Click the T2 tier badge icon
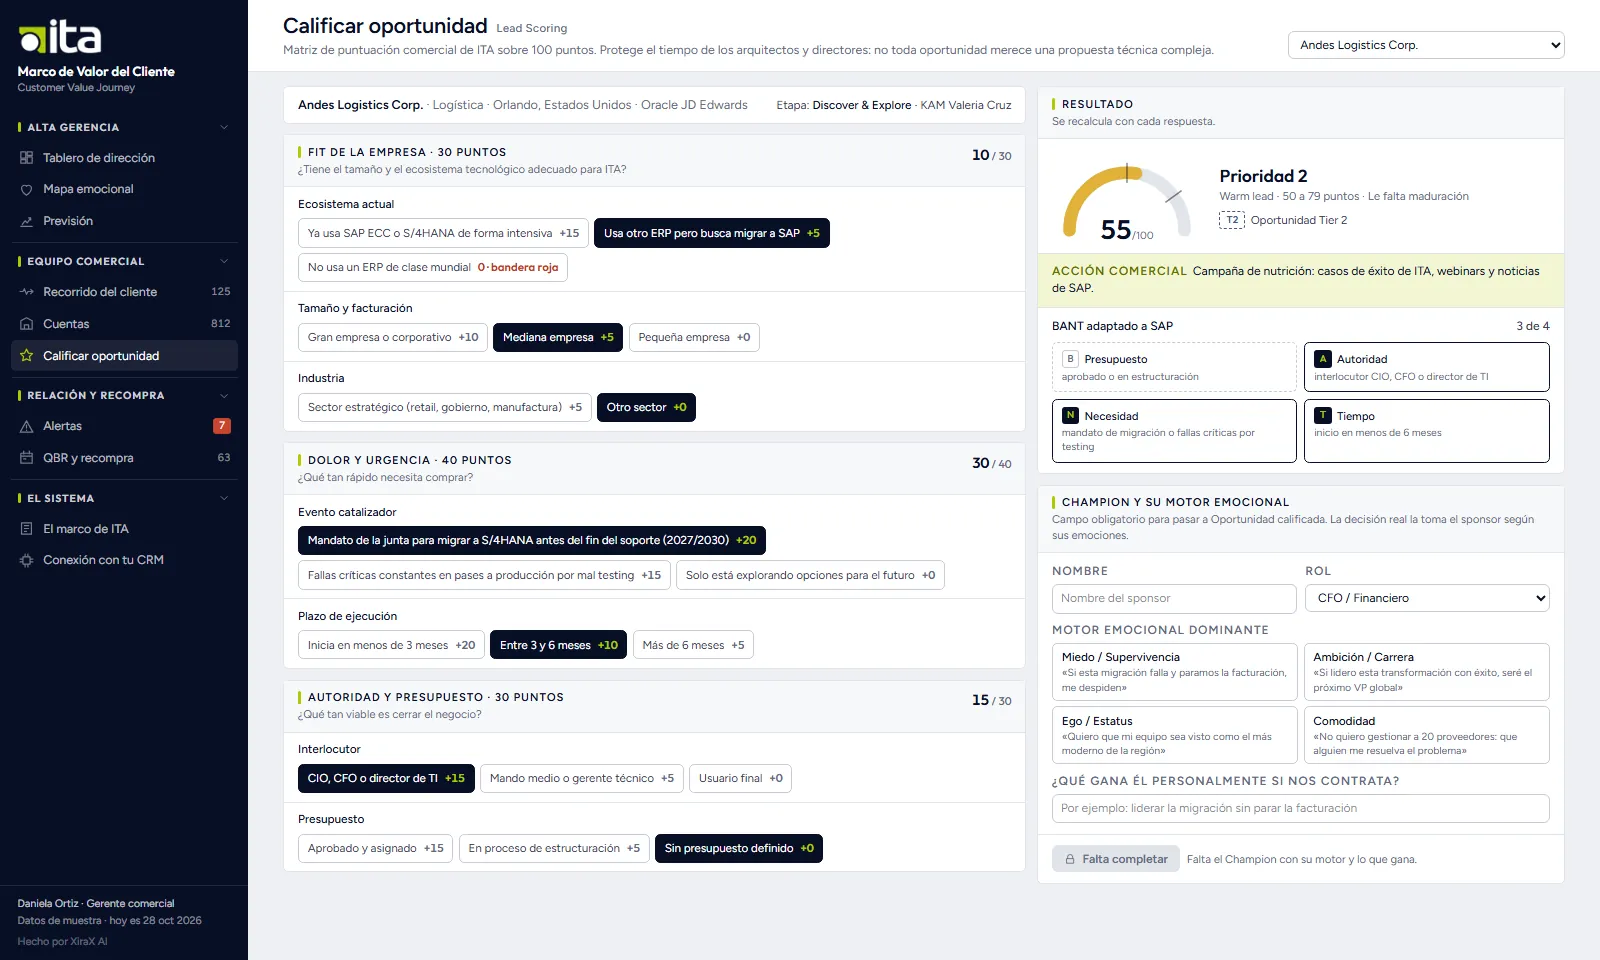The width and height of the screenshot is (1600, 960). click(x=1232, y=220)
